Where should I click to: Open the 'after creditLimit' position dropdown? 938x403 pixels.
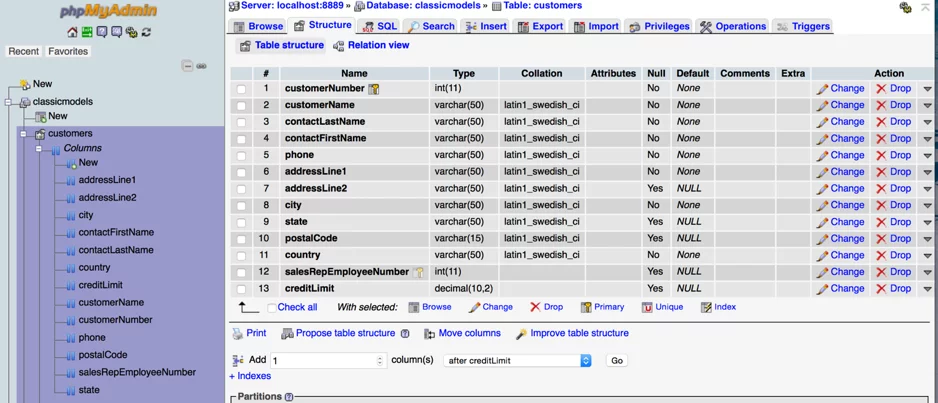tap(517, 361)
